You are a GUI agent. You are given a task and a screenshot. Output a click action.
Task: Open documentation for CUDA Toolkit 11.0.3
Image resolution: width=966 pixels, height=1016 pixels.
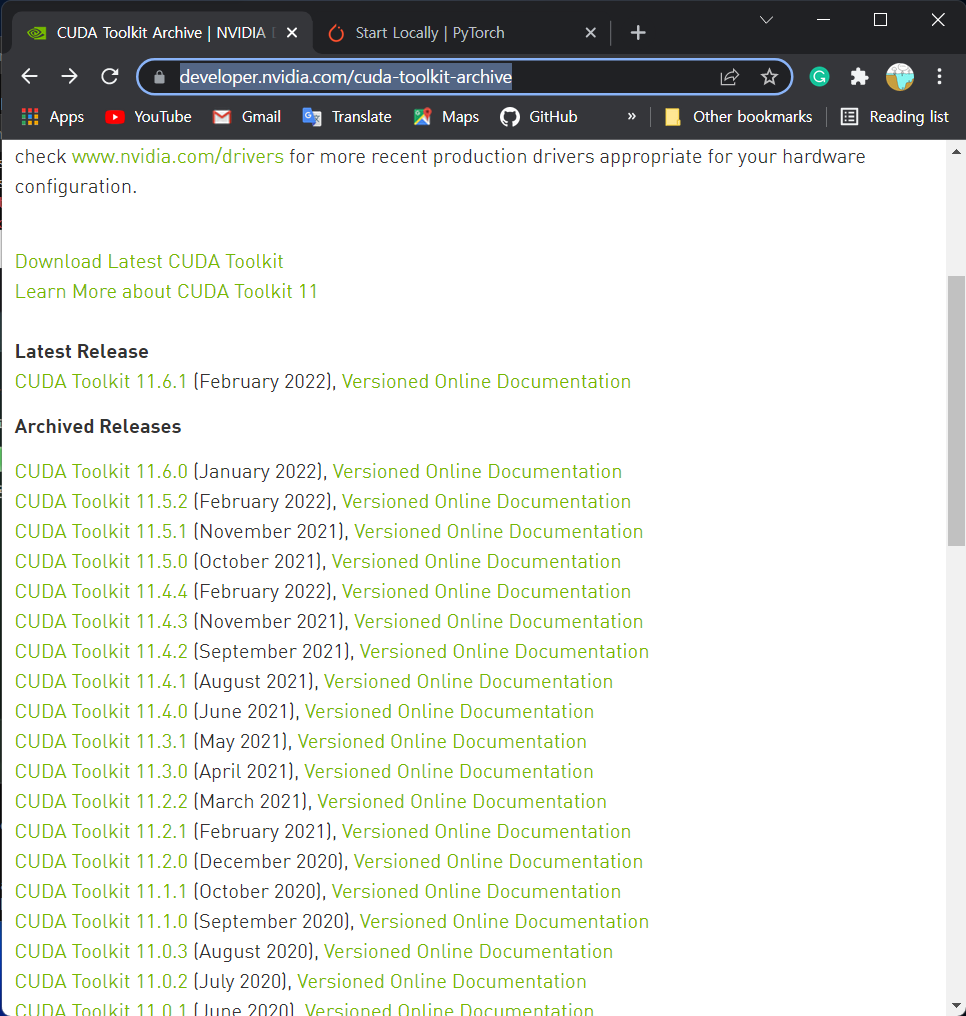click(468, 952)
